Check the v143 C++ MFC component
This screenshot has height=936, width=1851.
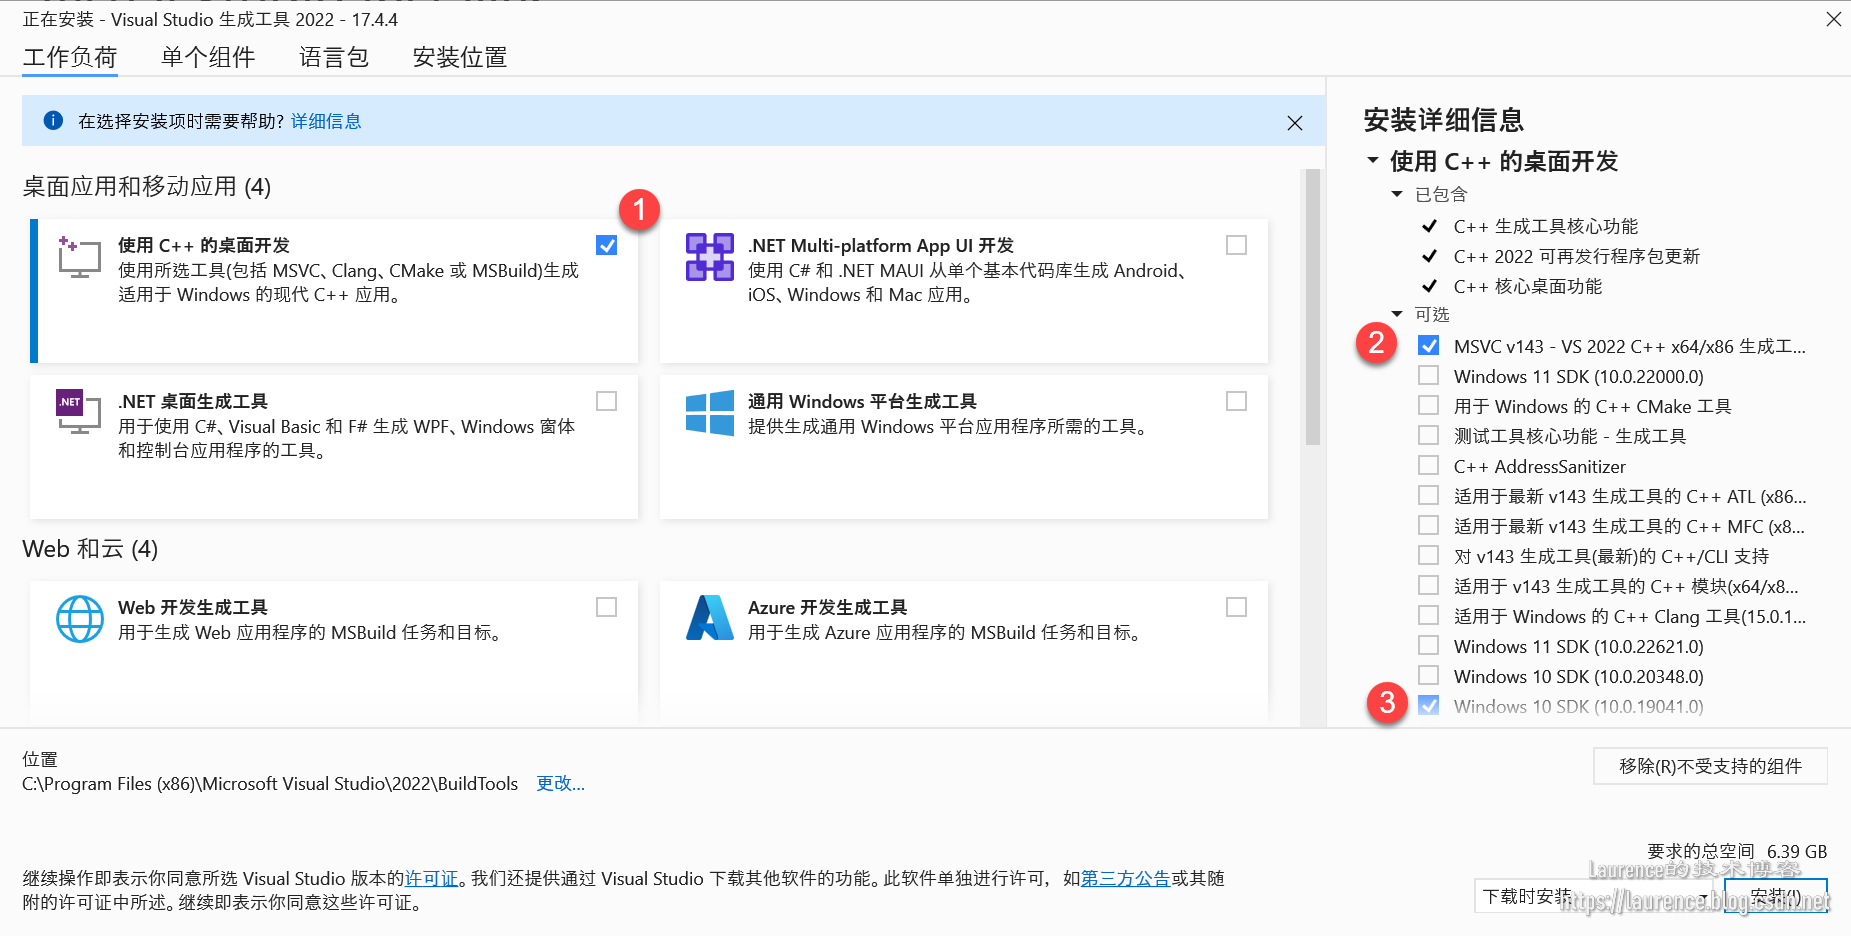(1429, 525)
